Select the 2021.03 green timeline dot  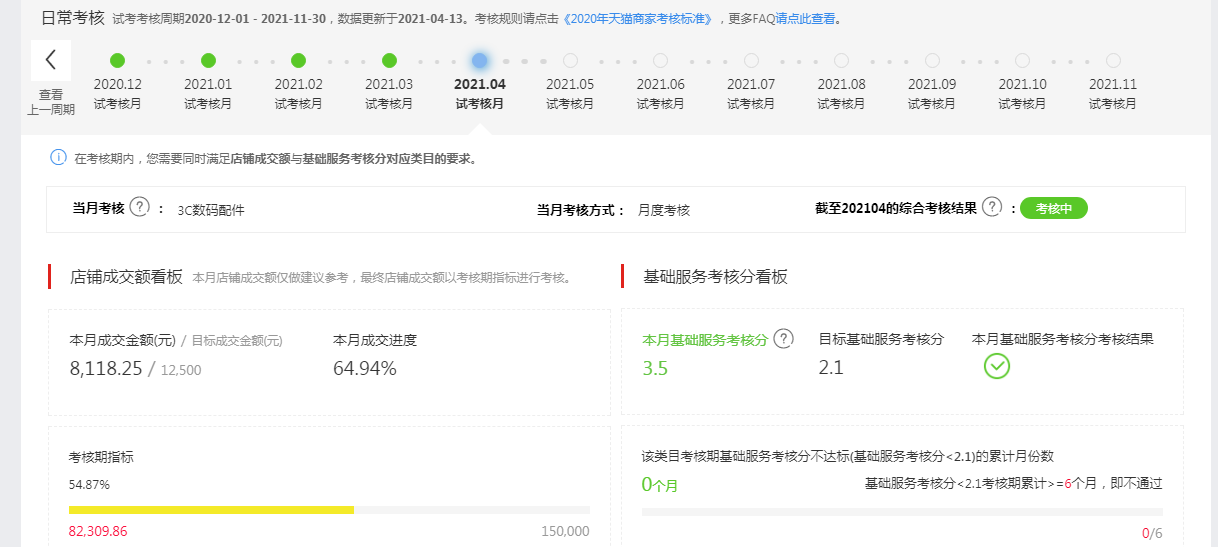pos(389,60)
